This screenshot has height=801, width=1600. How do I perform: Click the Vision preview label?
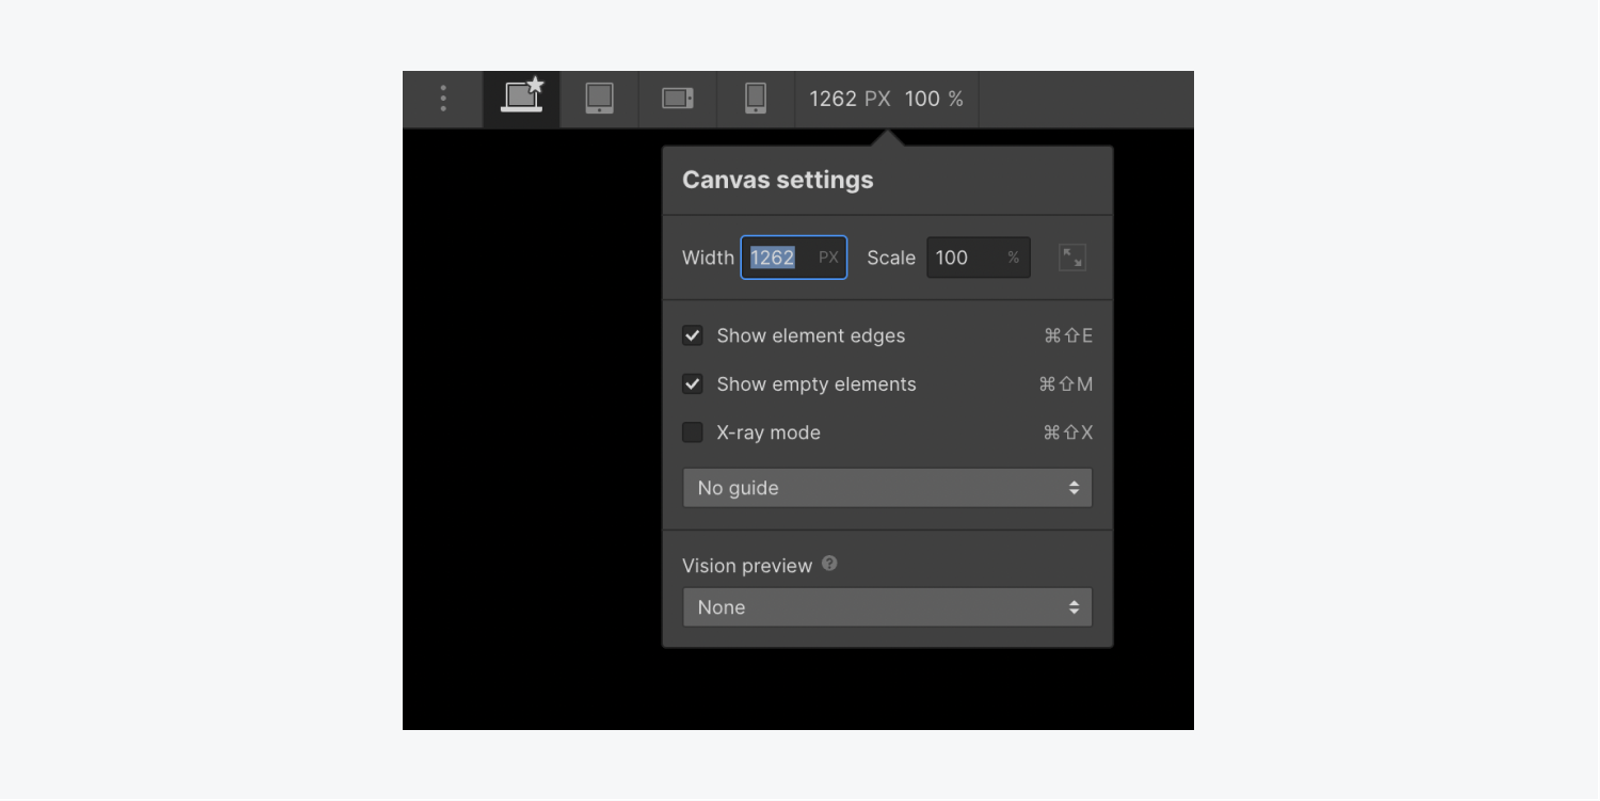click(747, 566)
